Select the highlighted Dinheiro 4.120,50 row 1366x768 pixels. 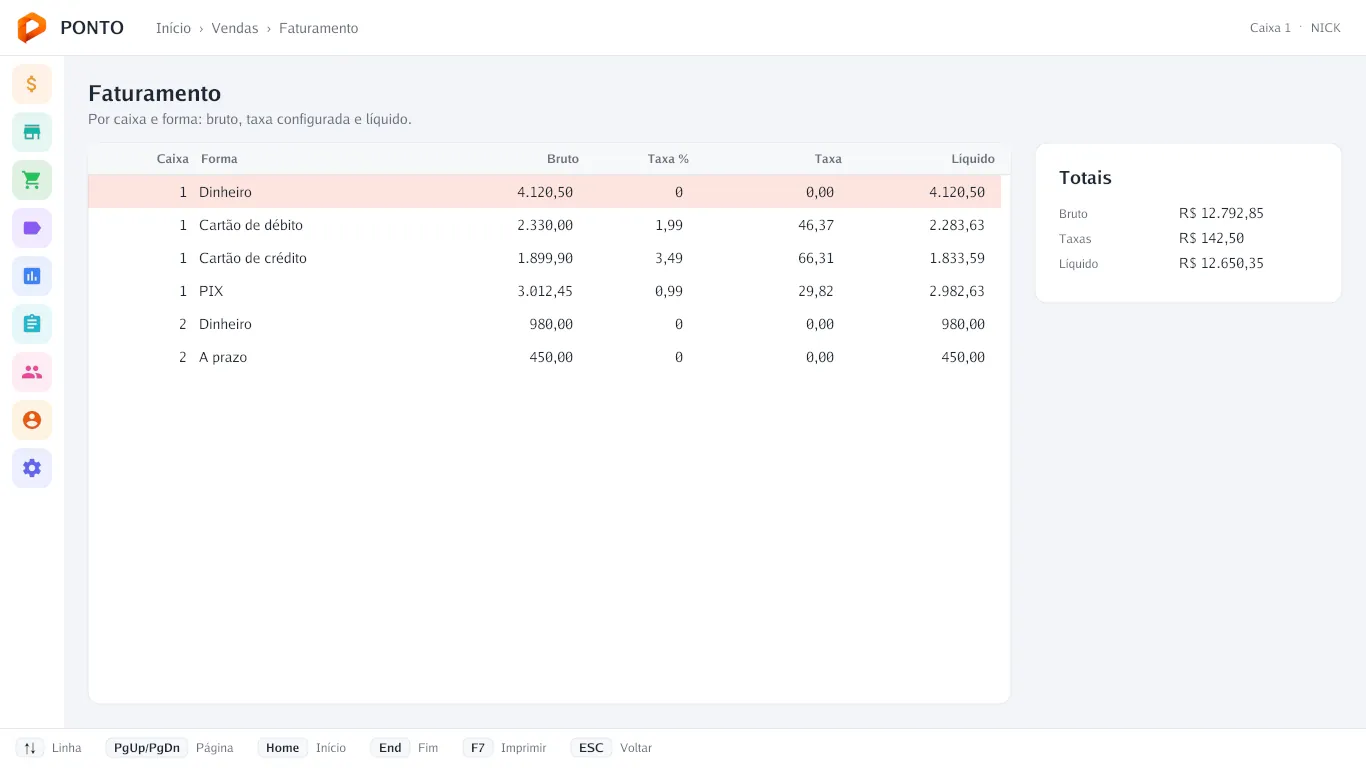[x=545, y=192]
